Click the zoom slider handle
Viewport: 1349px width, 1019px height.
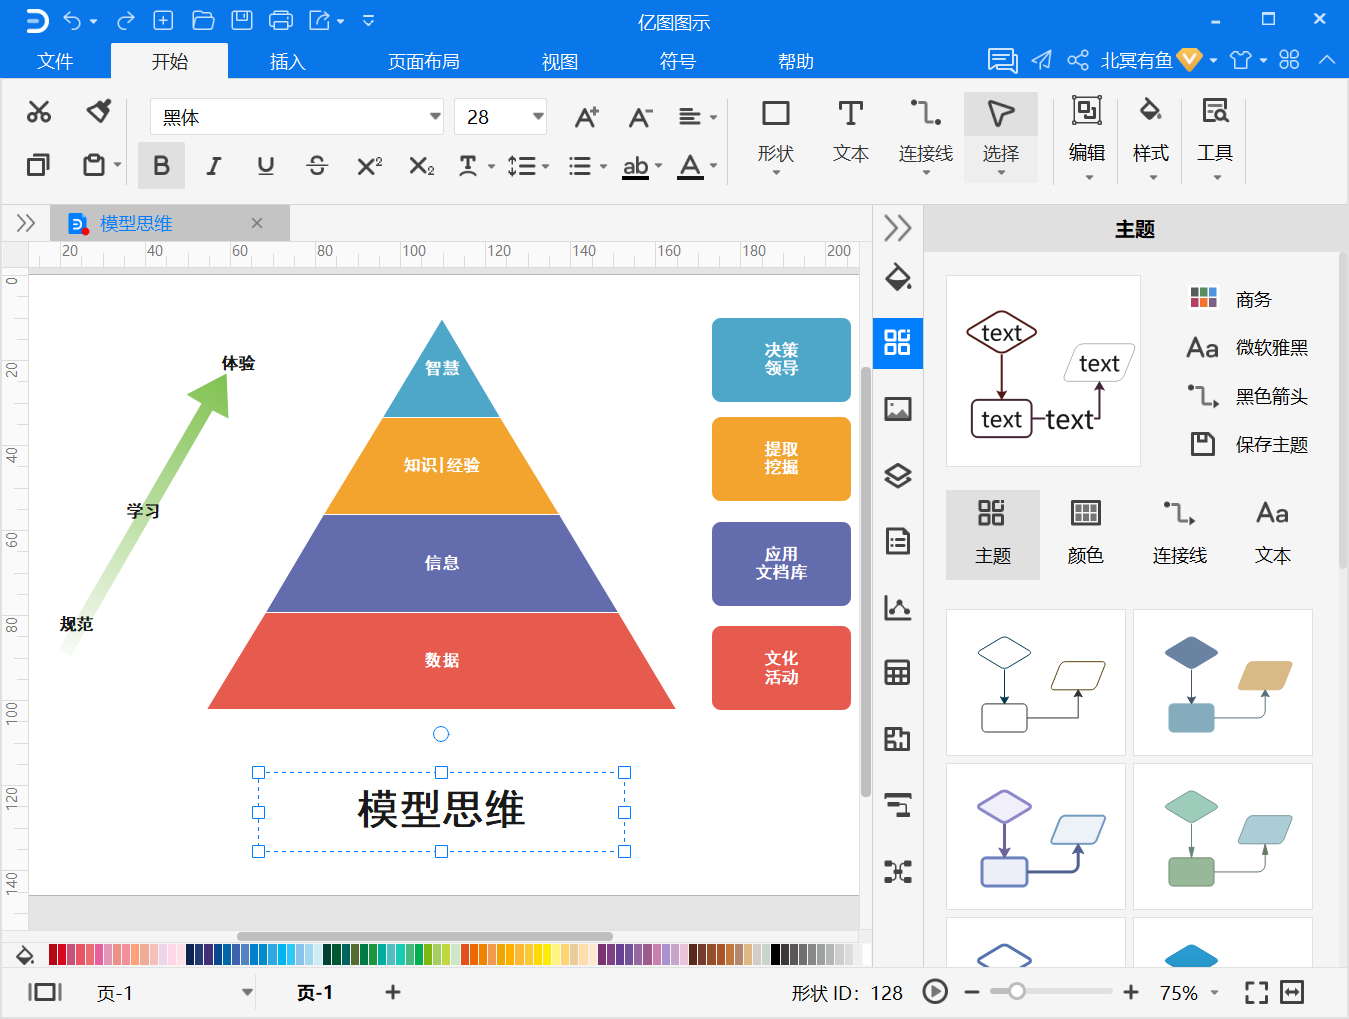[1016, 991]
